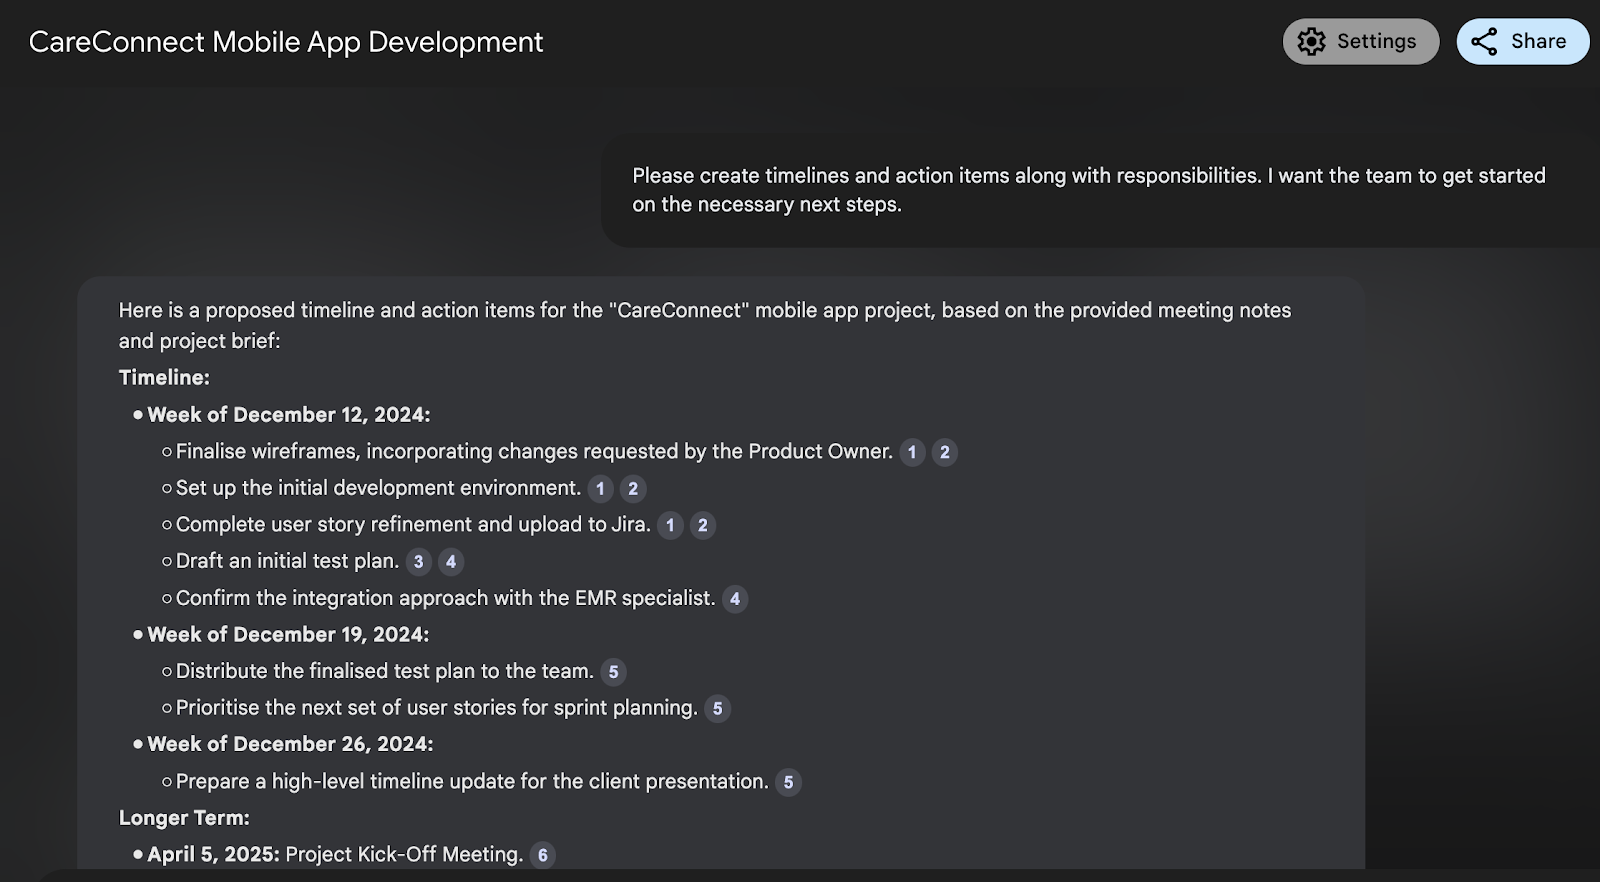
Task: Open citation 5 after Distribute finalised test plan
Action: coord(613,672)
